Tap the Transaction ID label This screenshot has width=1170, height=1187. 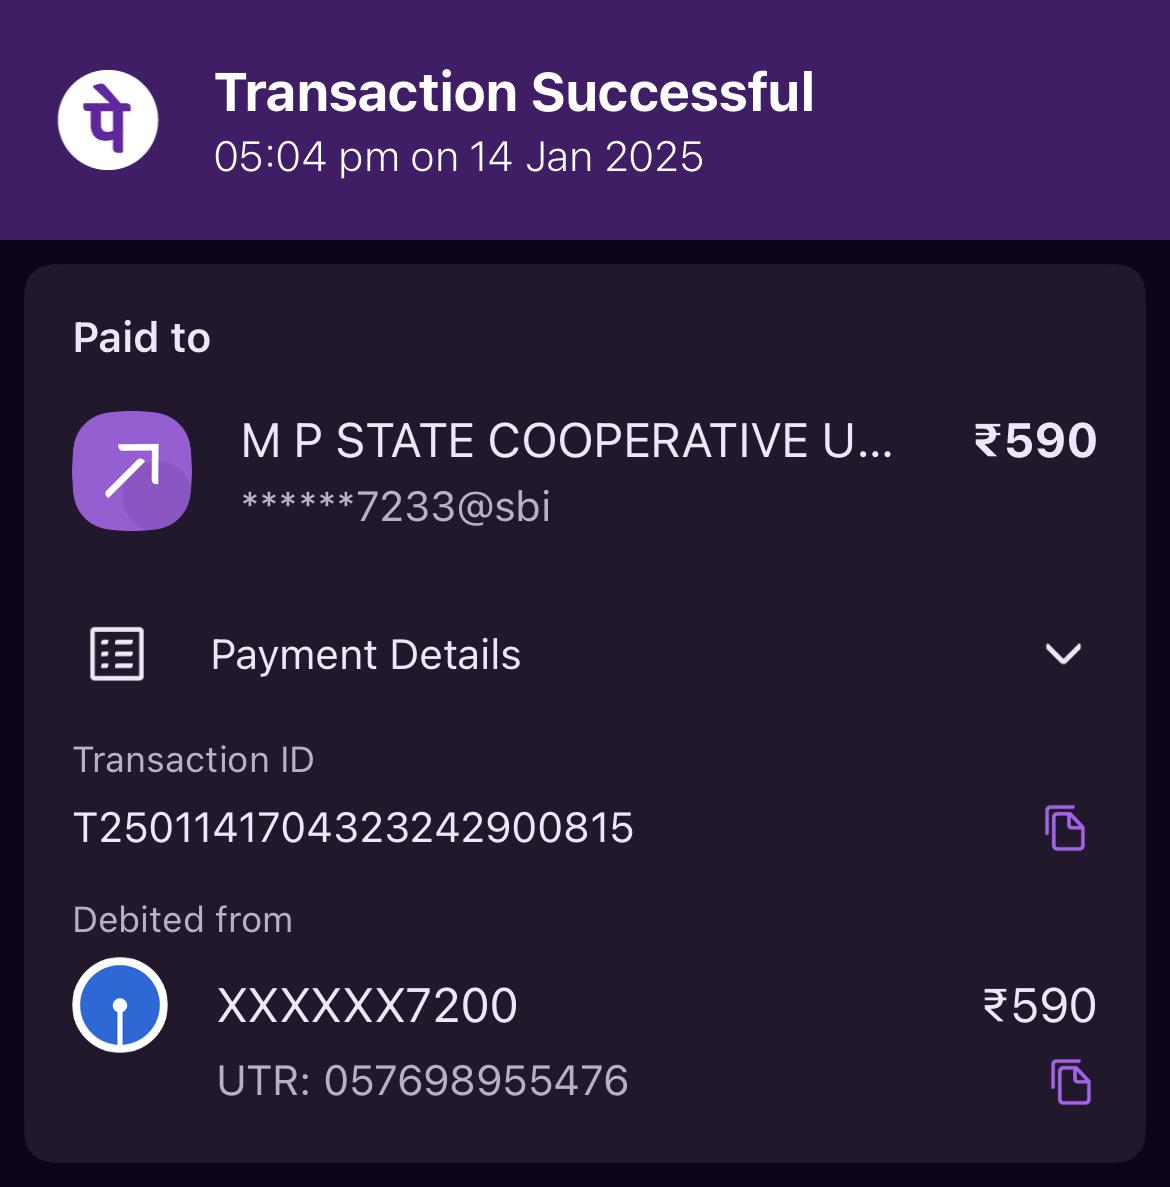pos(193,759)
